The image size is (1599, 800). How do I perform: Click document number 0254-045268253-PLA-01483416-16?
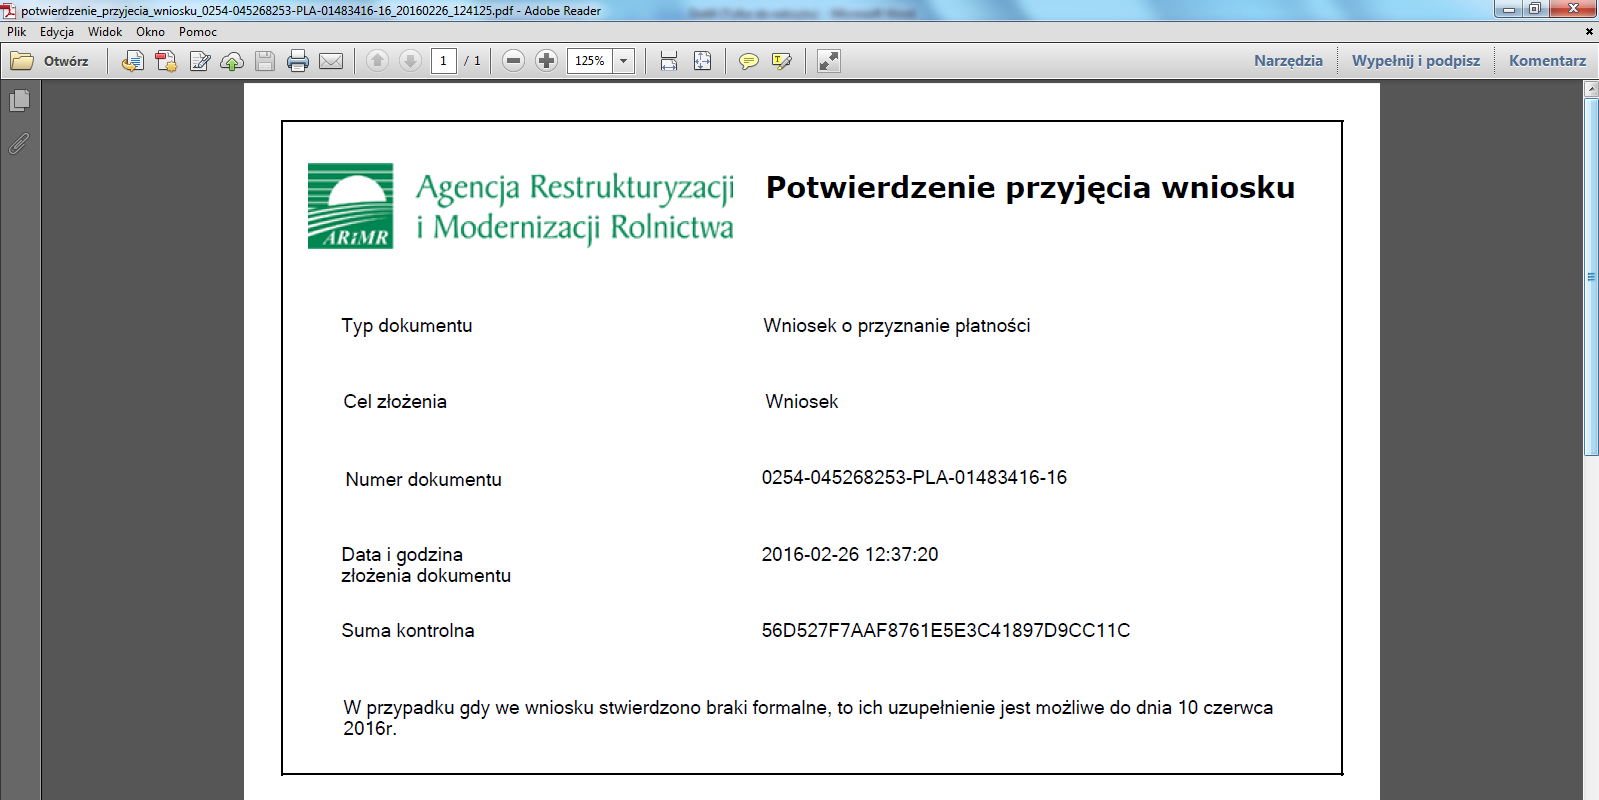pyautogui.click(x=914, y=478)
